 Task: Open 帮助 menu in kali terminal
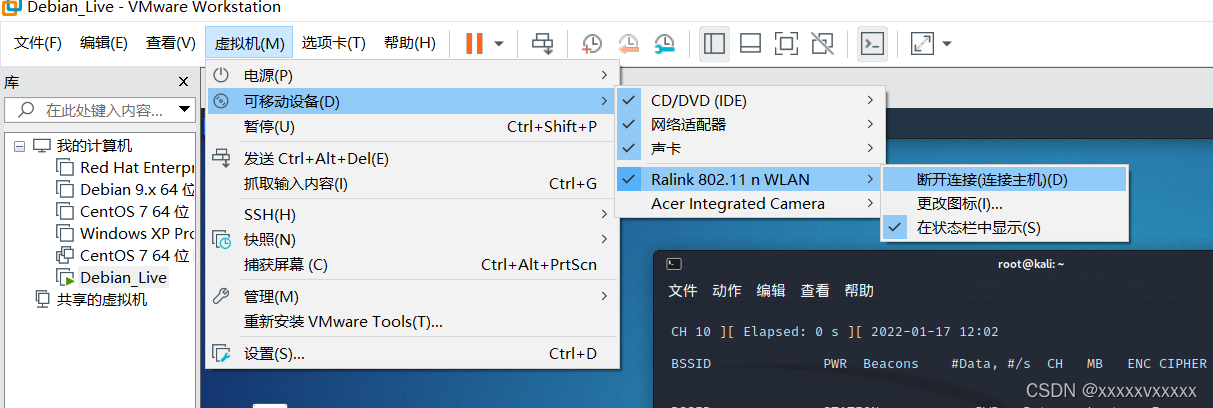[x=859, y=290]
